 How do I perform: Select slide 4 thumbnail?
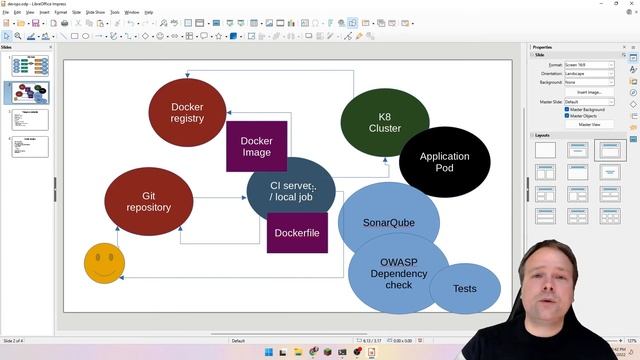(x=30, y=147)
